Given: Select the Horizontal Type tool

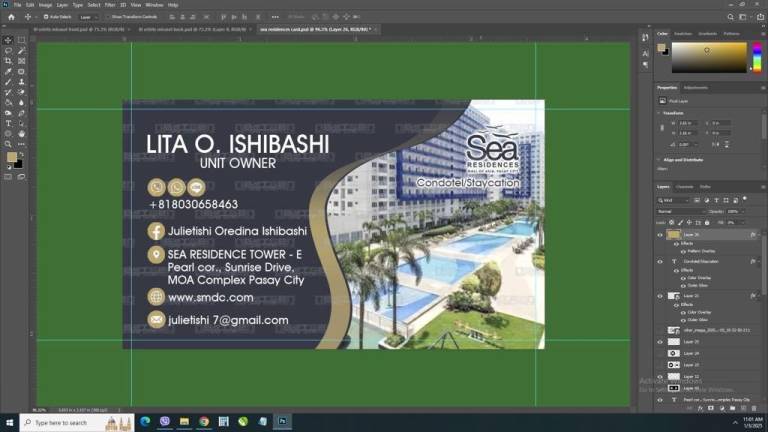Looking at the screenshot, I should 8,123.
